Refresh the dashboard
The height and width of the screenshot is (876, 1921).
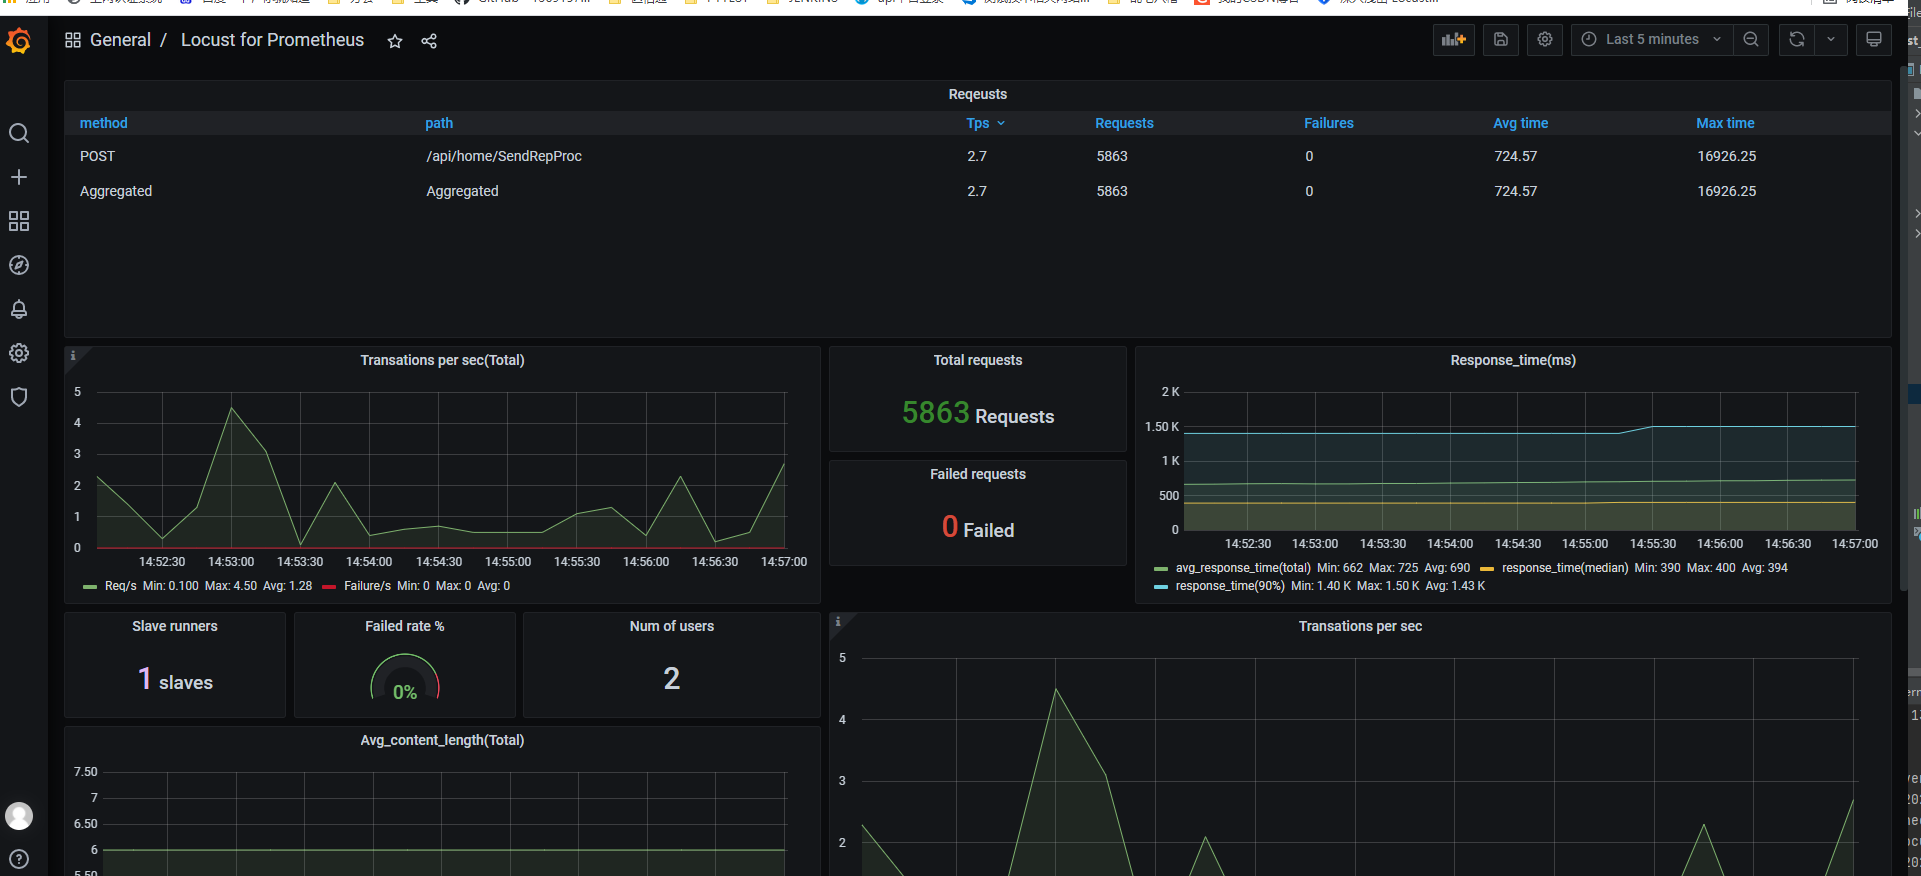(x=1797, y=39)
